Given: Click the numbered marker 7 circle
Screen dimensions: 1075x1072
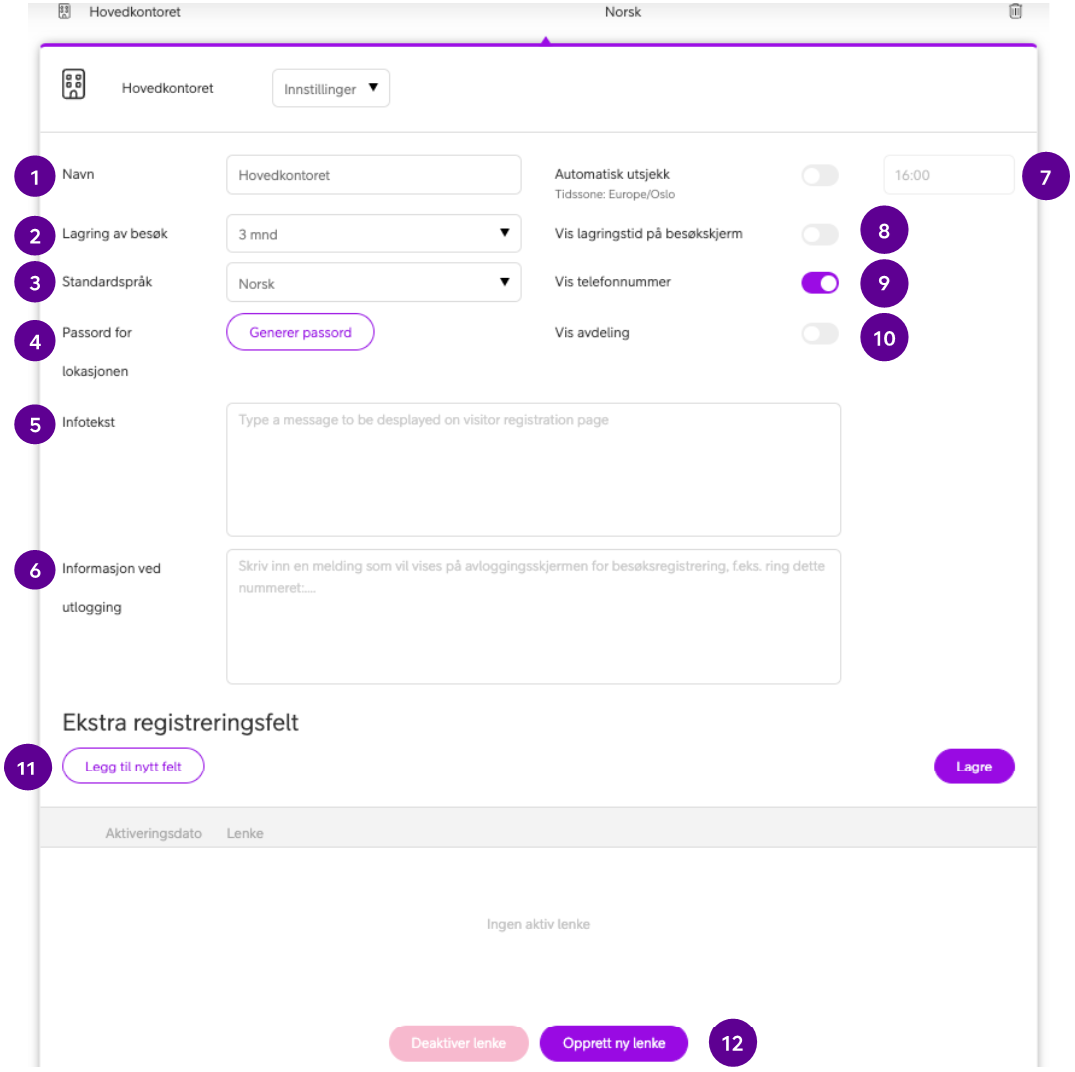Looking at the screenshot, I should pos(1045,176).
